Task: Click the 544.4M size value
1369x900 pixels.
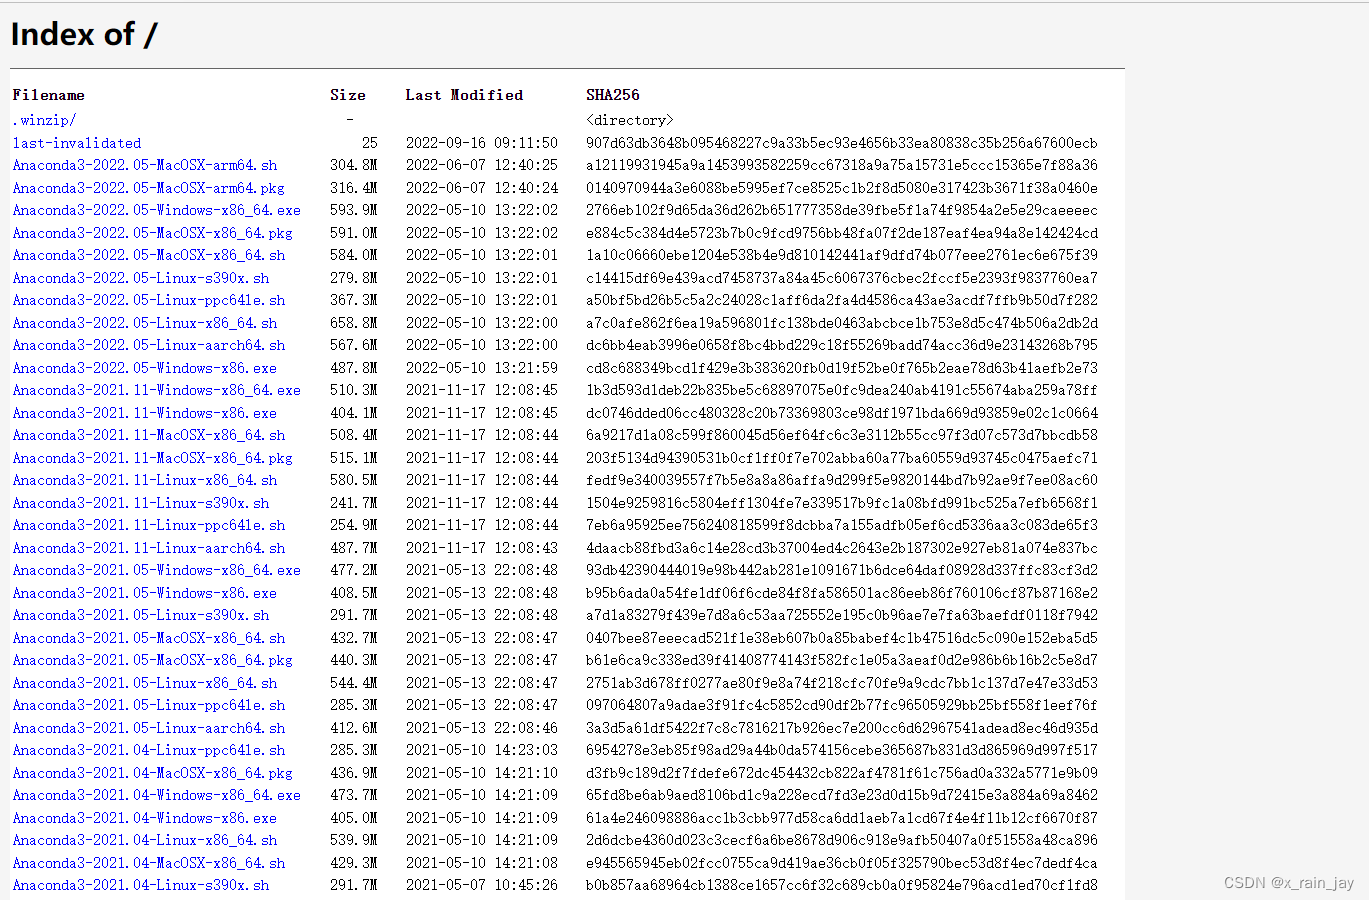Action: 354,683
